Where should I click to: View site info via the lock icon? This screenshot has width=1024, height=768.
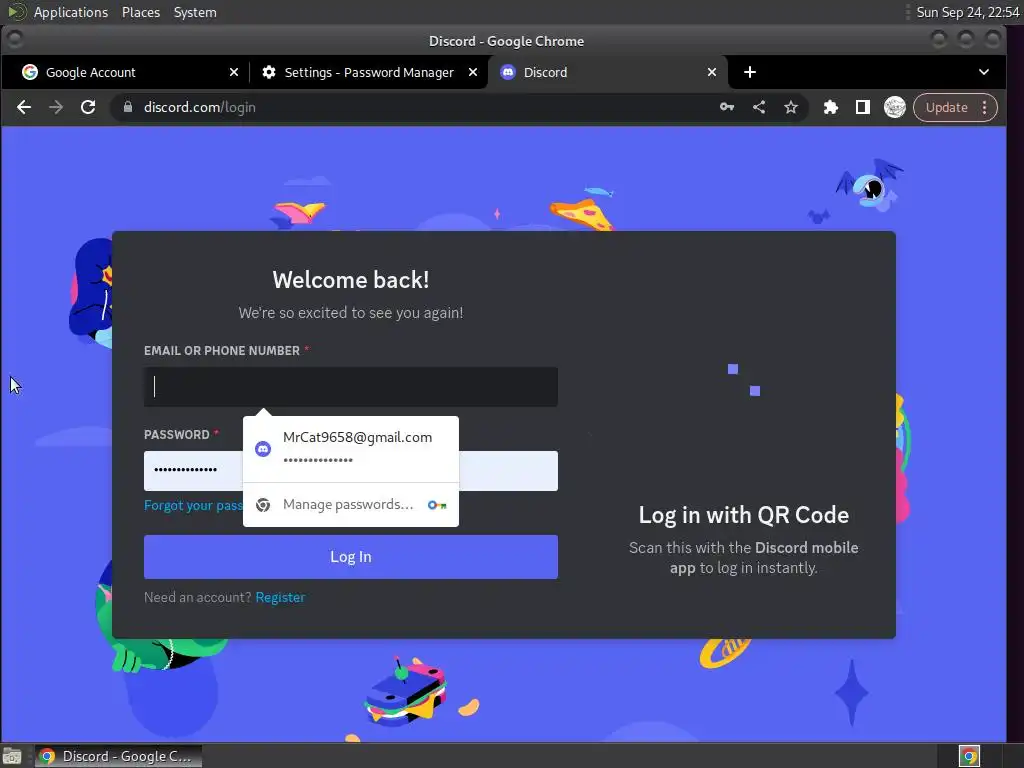pyautogui.click(x=128, y=107)
